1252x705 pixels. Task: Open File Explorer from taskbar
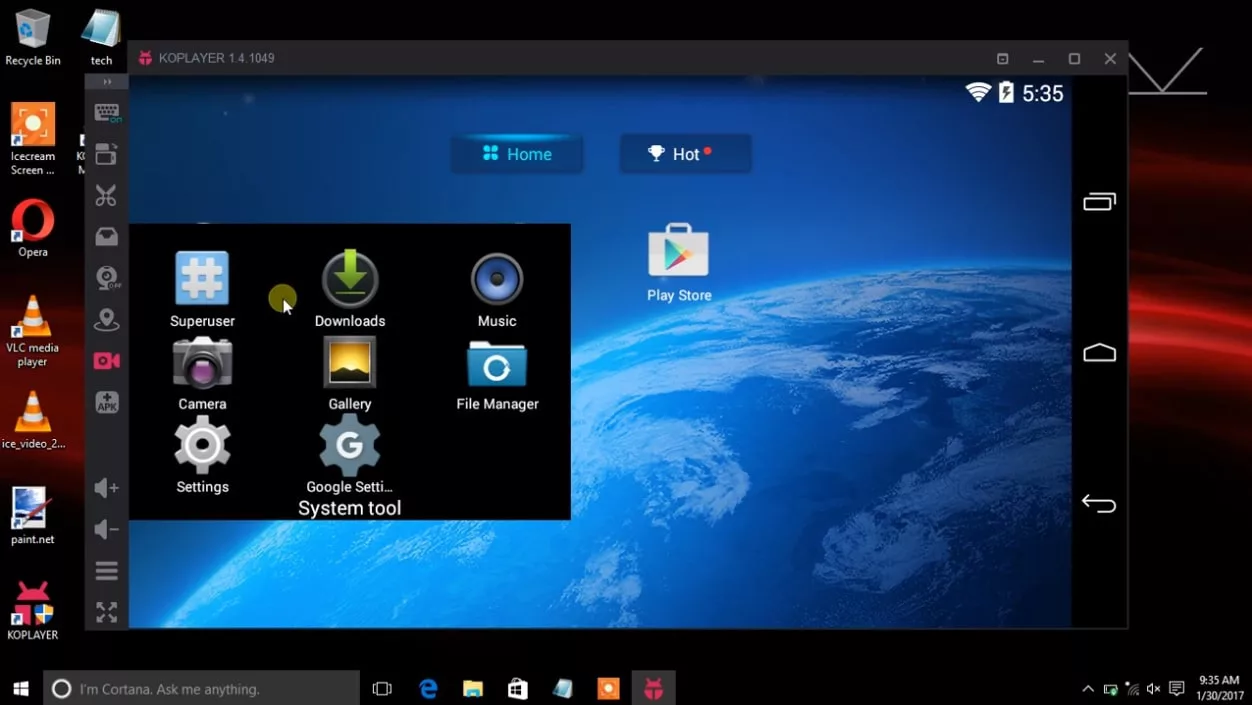click(473, 688)
